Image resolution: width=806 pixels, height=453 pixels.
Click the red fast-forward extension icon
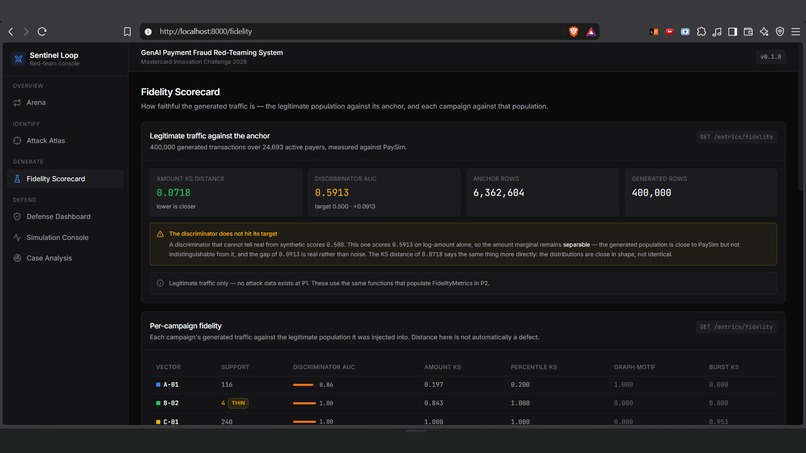(669, 31)
